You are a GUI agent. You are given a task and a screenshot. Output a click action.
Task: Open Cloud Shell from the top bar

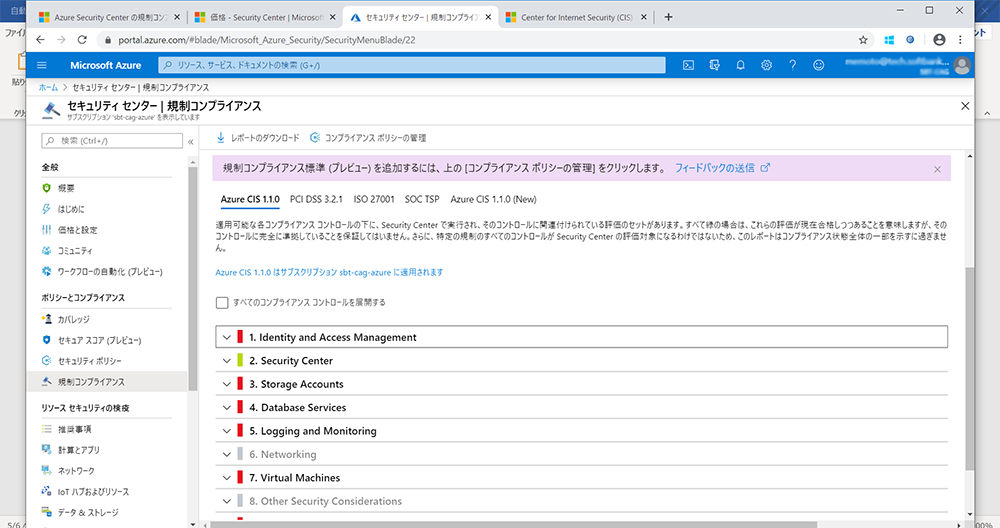point(688,65)
